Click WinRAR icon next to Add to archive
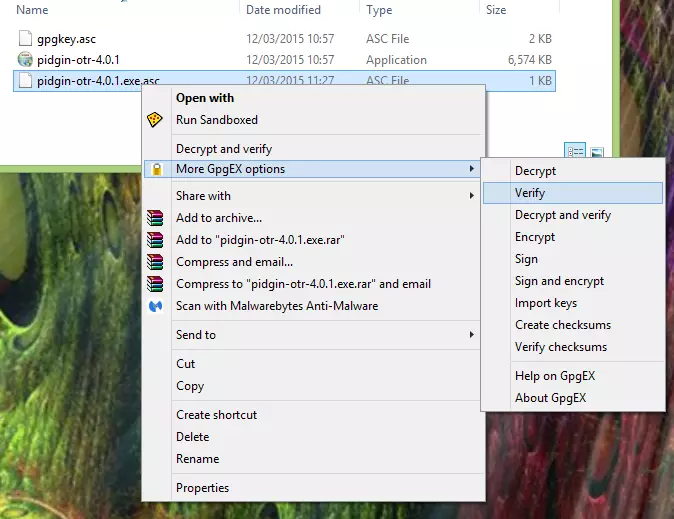Screen dimensions: 674x519 tap(154, 218)
